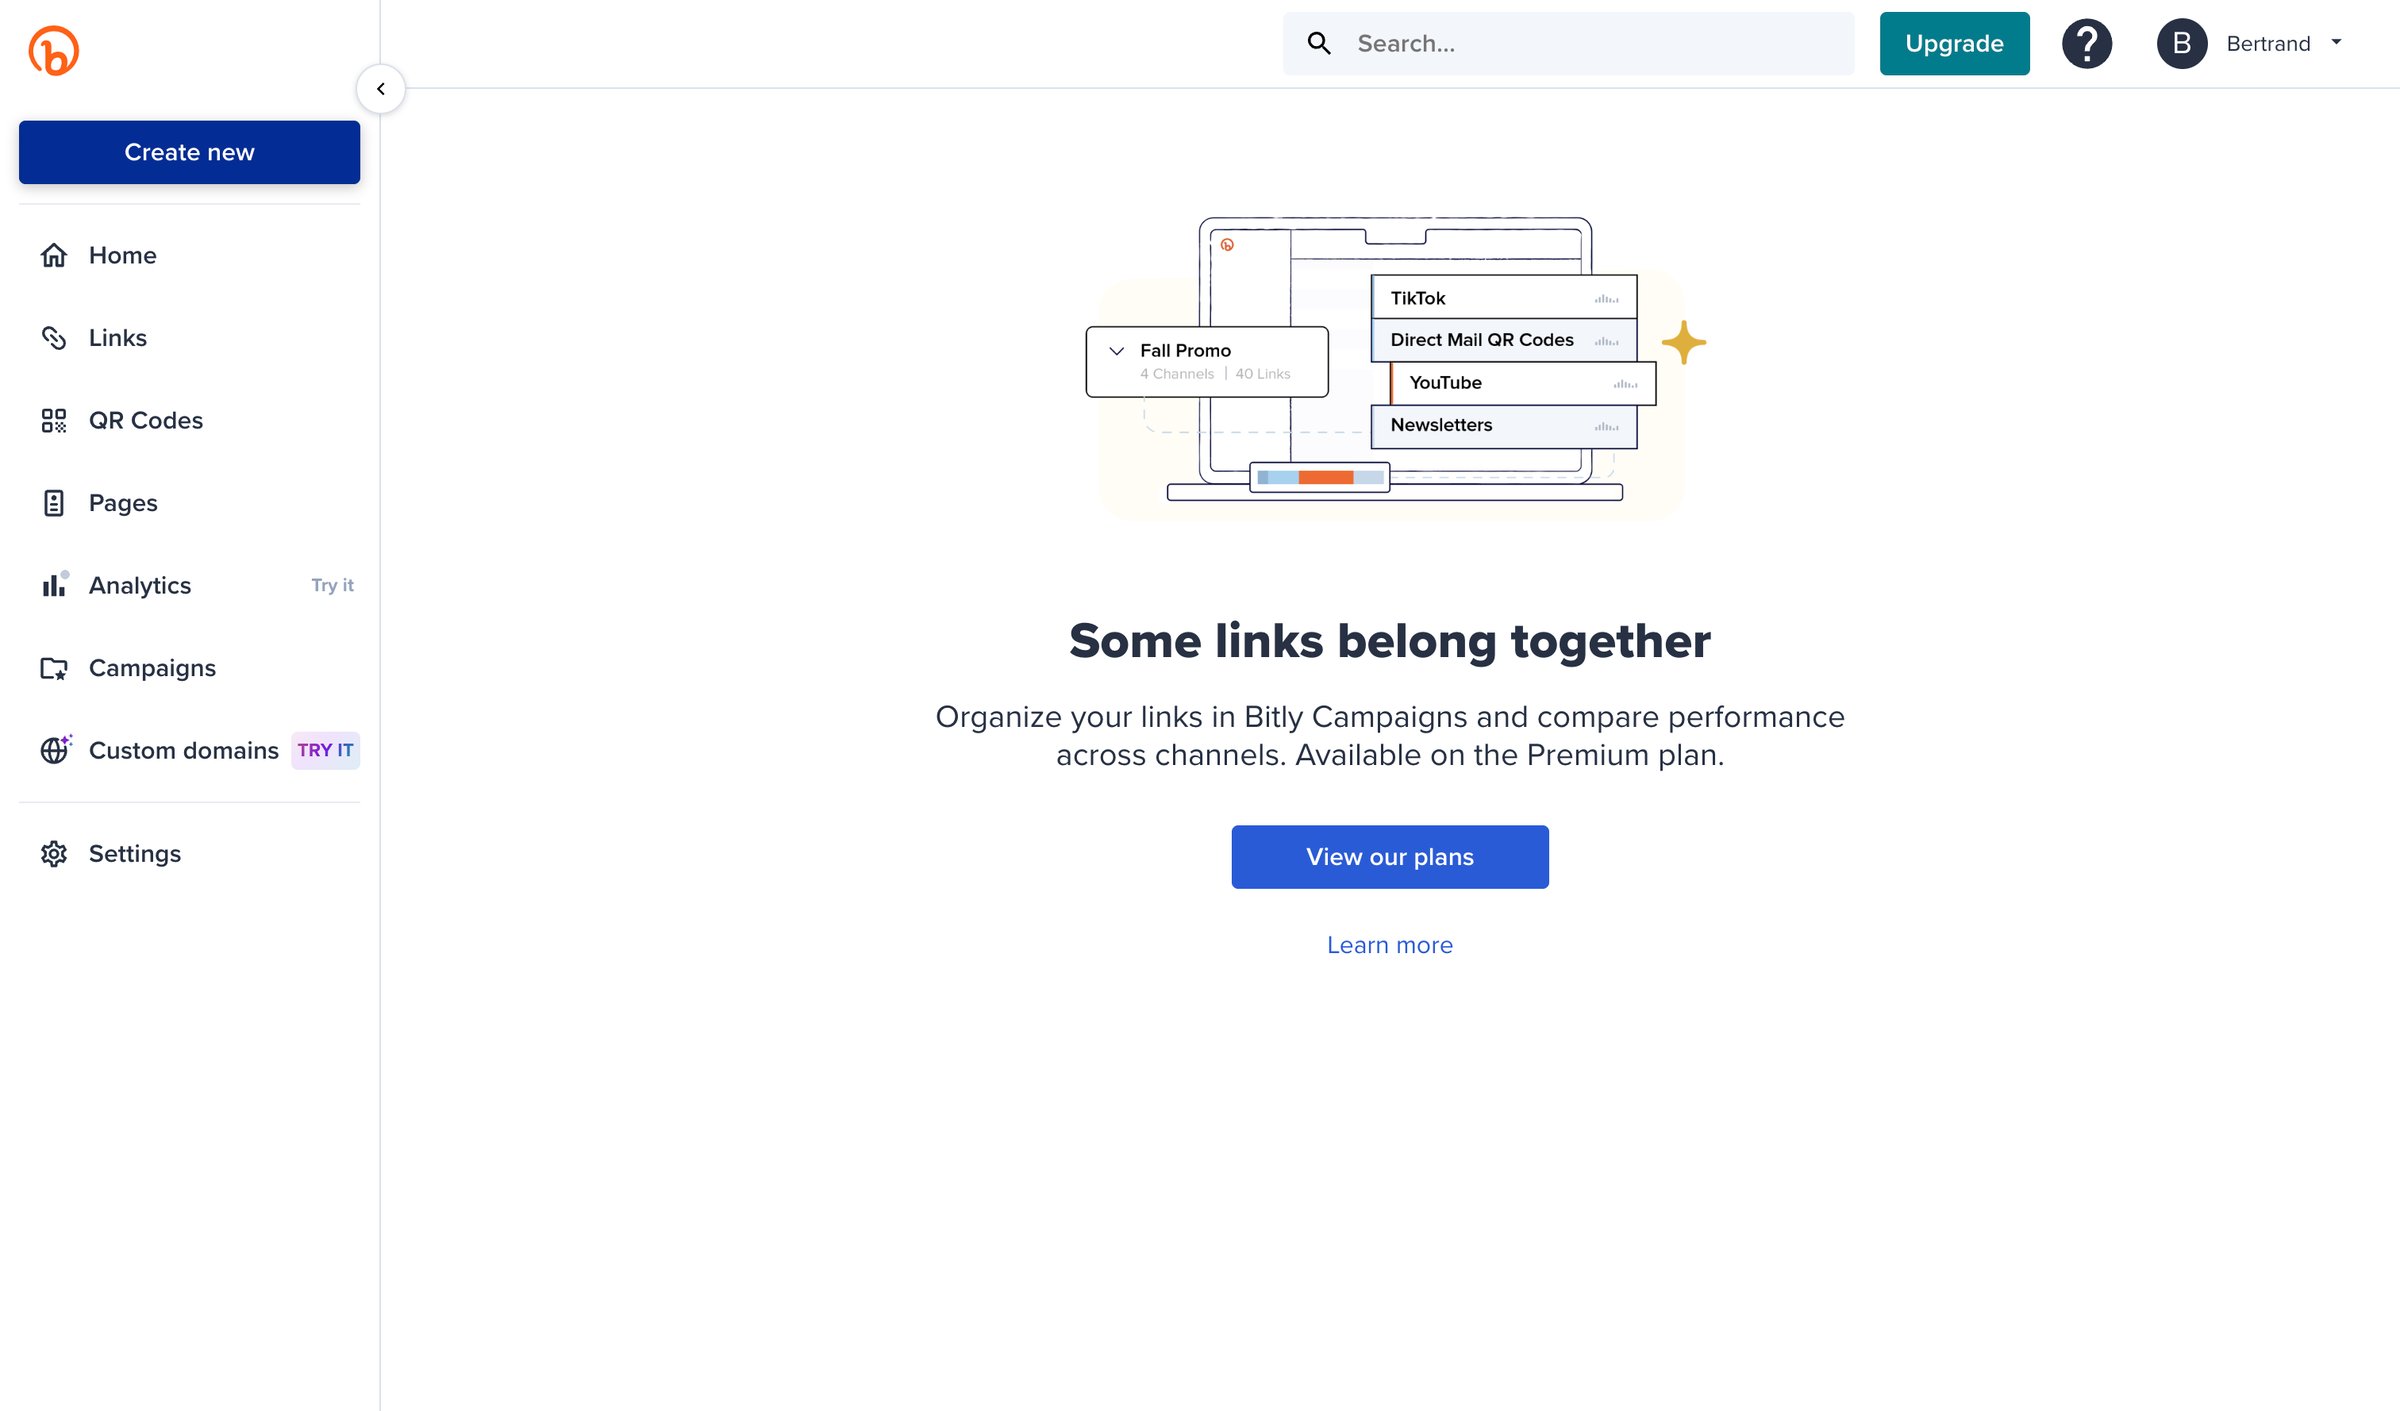The width and height of the screenshot is (2400, 1411).
Task: Click the TRY IT badge for Custom domains
Action: pyautogui.click(x=325, y=750)
